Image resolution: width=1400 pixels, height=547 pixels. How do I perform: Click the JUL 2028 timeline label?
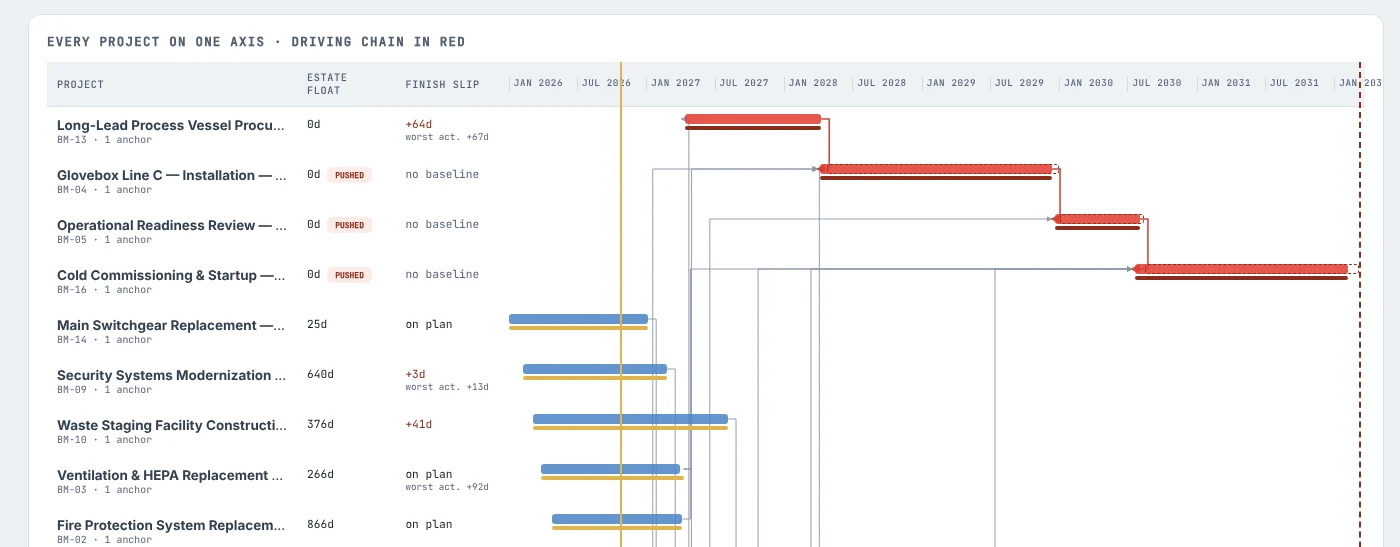(882, 83)
